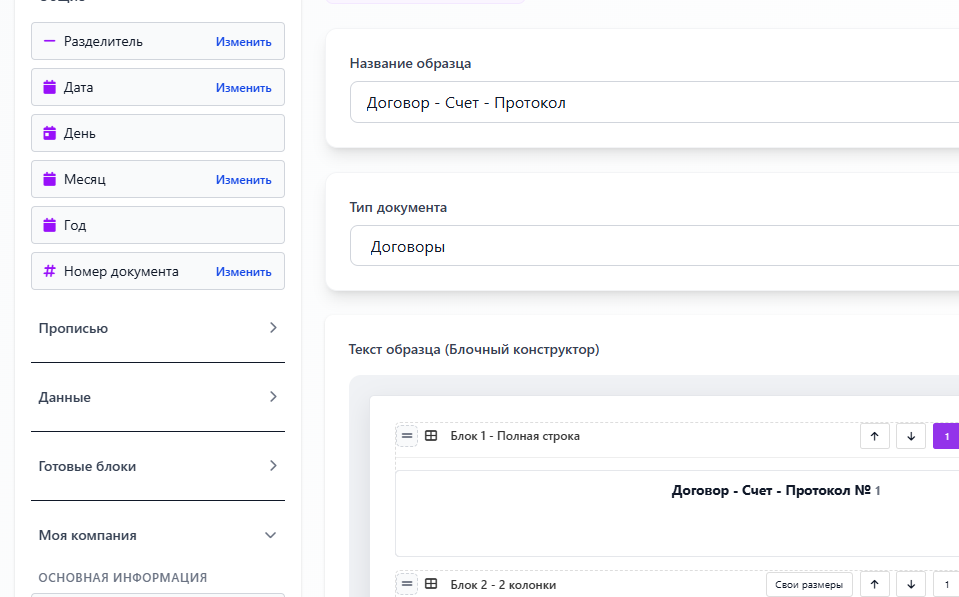Select the calendar icon next to Дата
The image size is (959, 597).
tap(48, 87)
